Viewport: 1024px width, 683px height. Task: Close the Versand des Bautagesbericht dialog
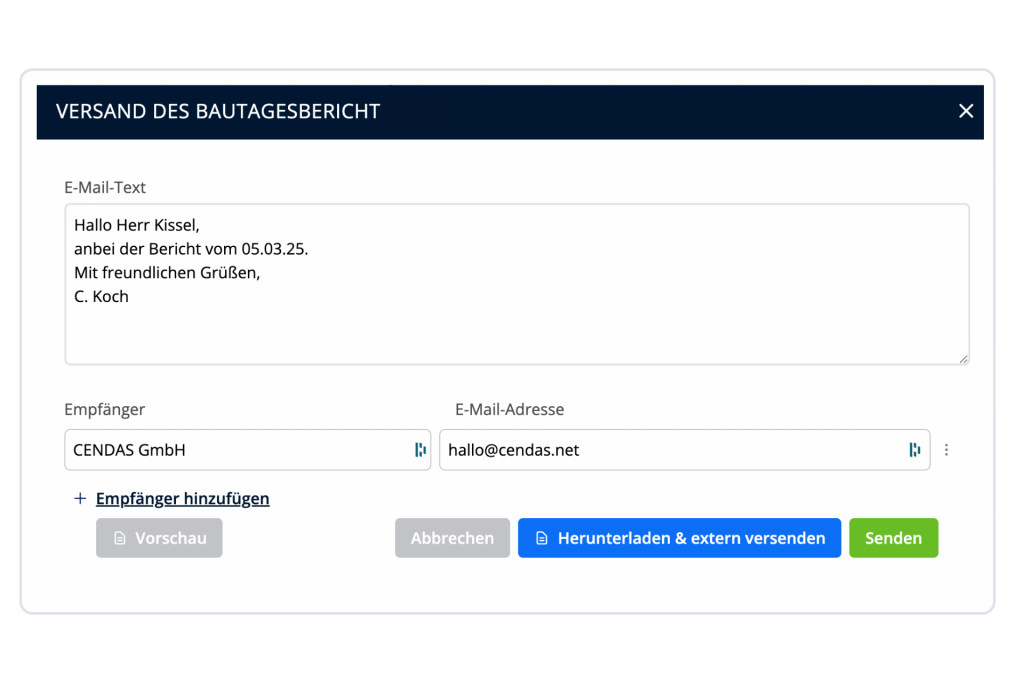click(966, 111)
